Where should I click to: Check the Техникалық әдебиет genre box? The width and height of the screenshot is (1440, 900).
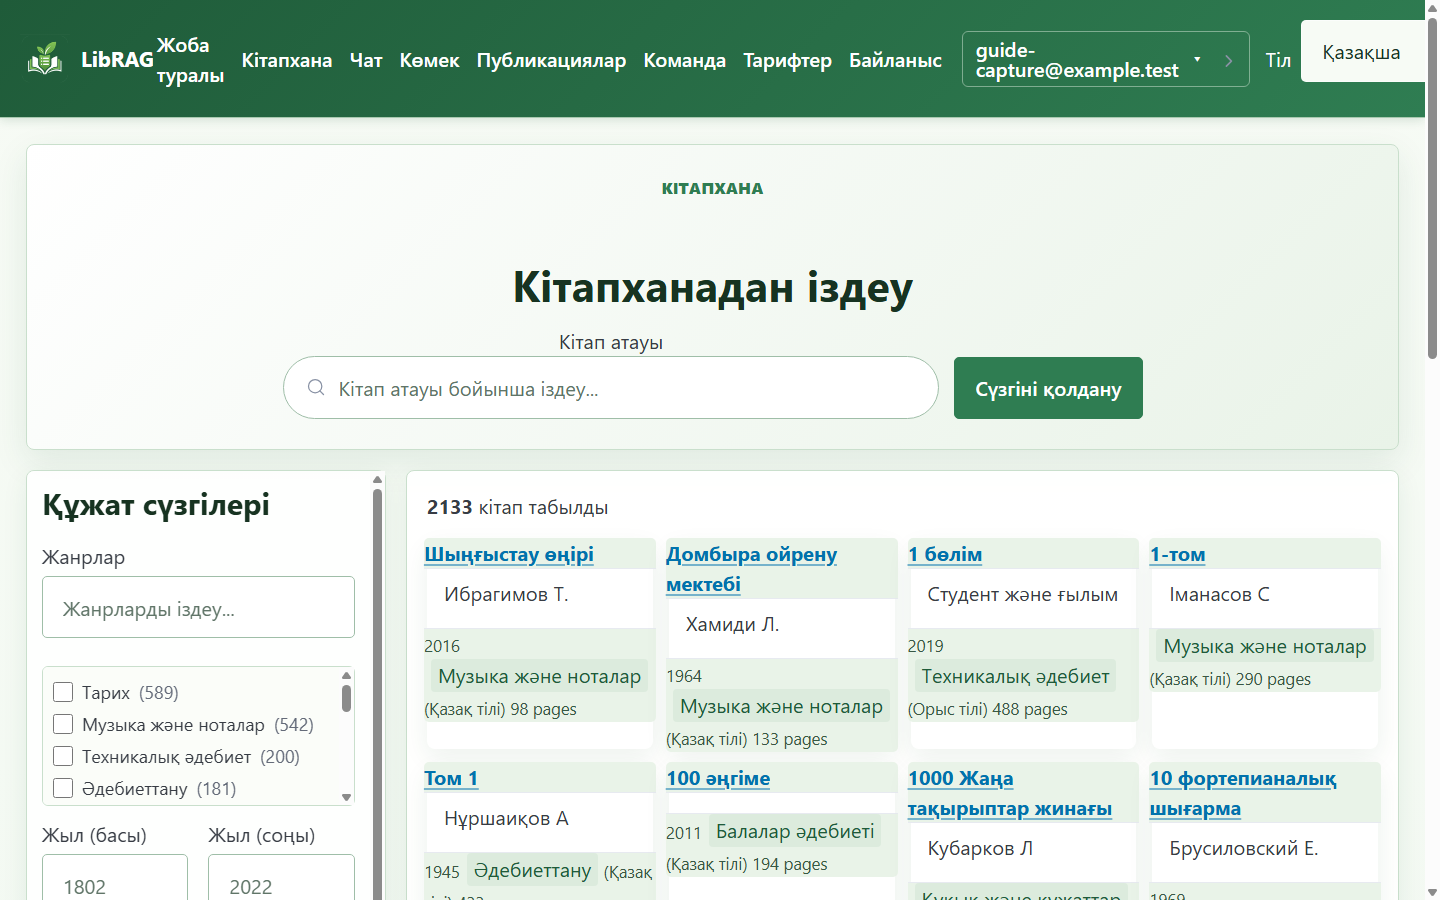(x=63, y=756)
